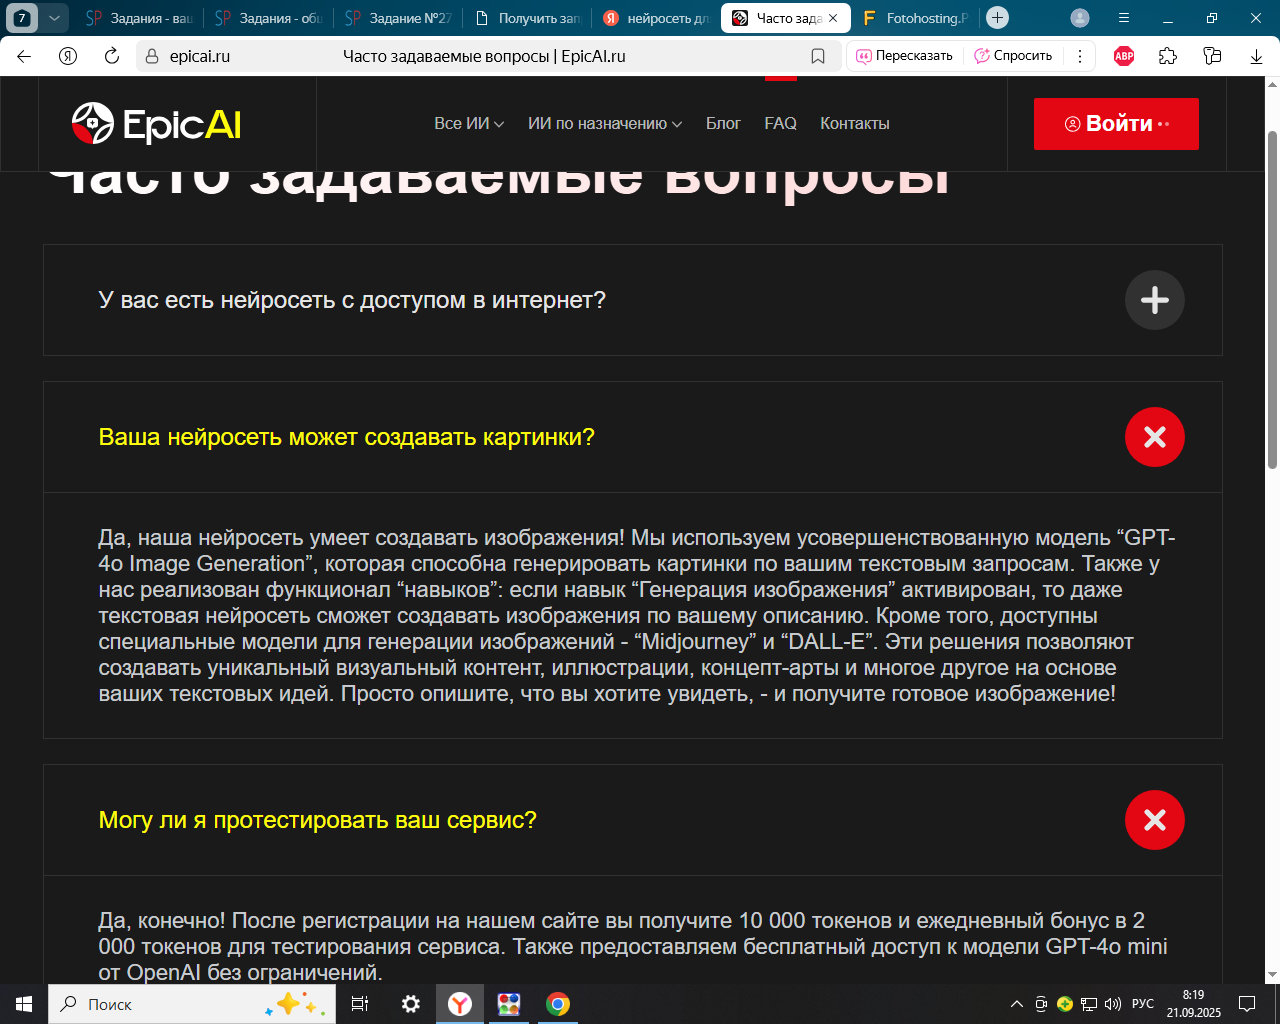Expand the question about internet access
This screenshot has height=1024, width=1280.
tap(1155, 300)
